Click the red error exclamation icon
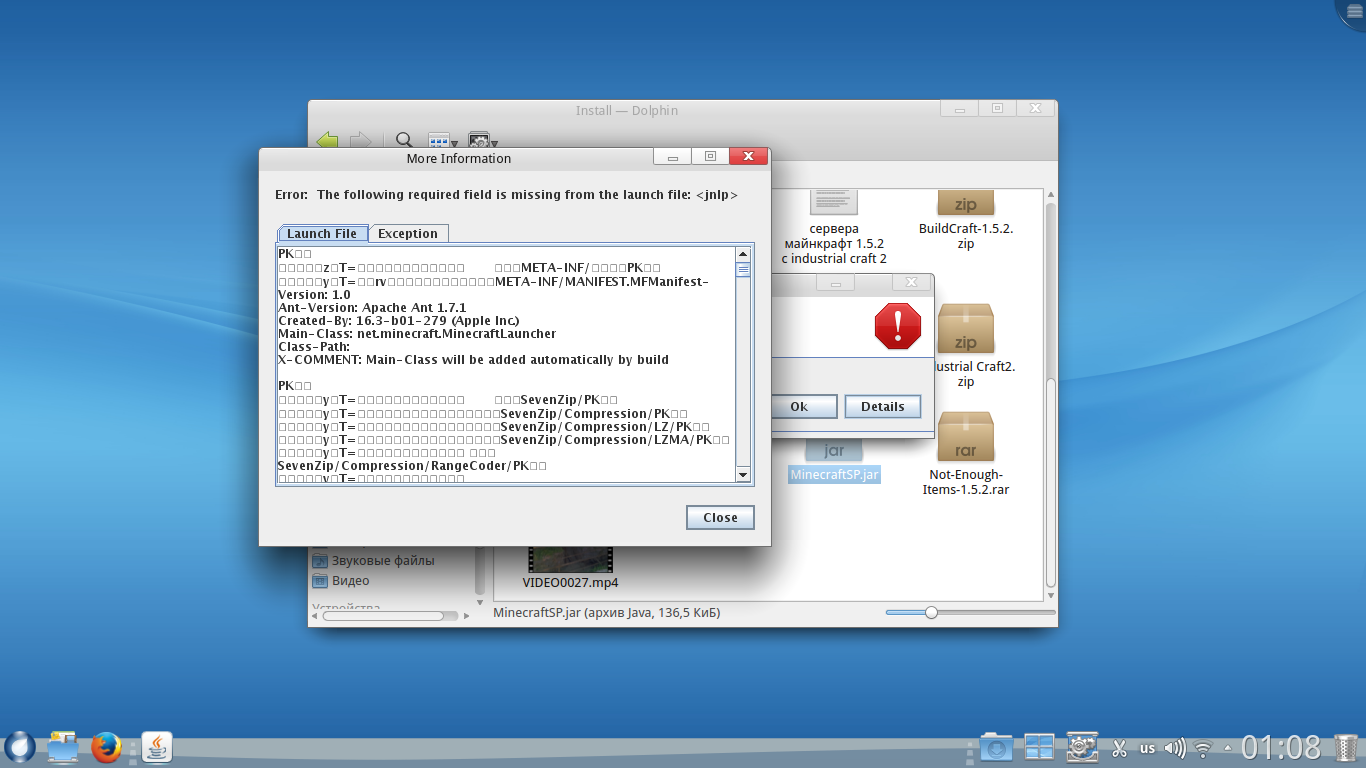 (x=898, y=326)
